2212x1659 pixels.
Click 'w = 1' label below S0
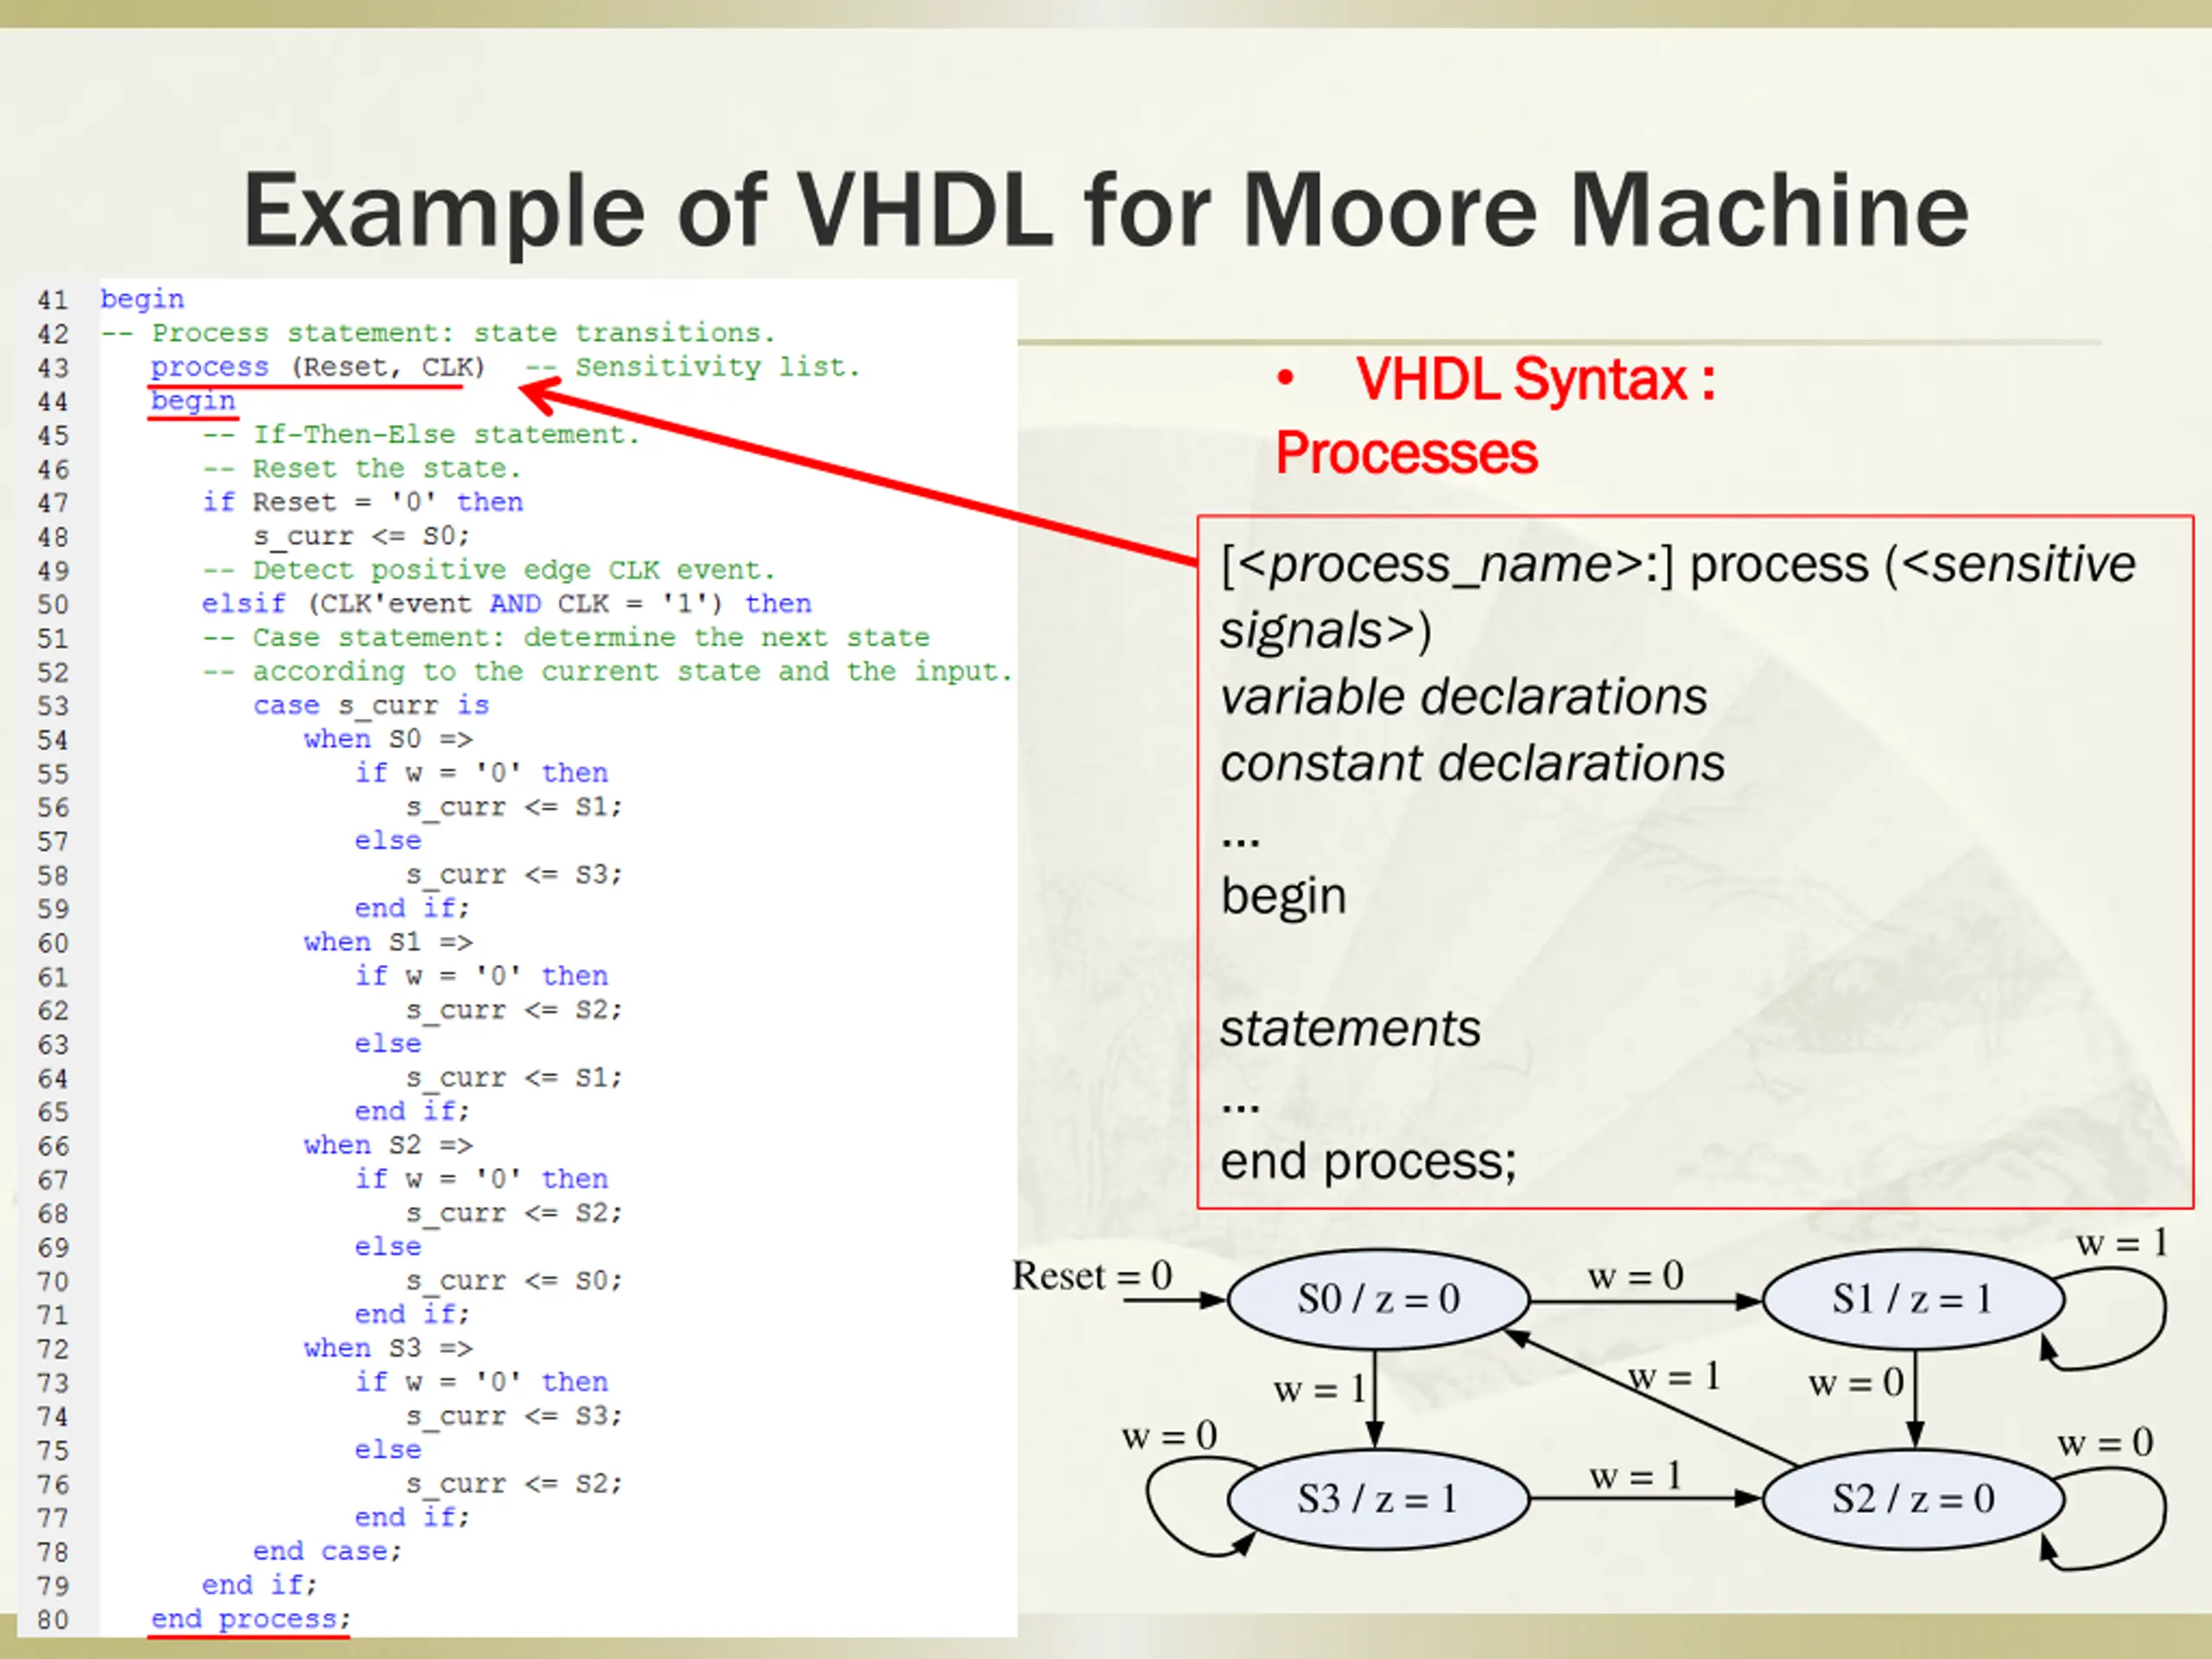(x=1320, y=1389)
